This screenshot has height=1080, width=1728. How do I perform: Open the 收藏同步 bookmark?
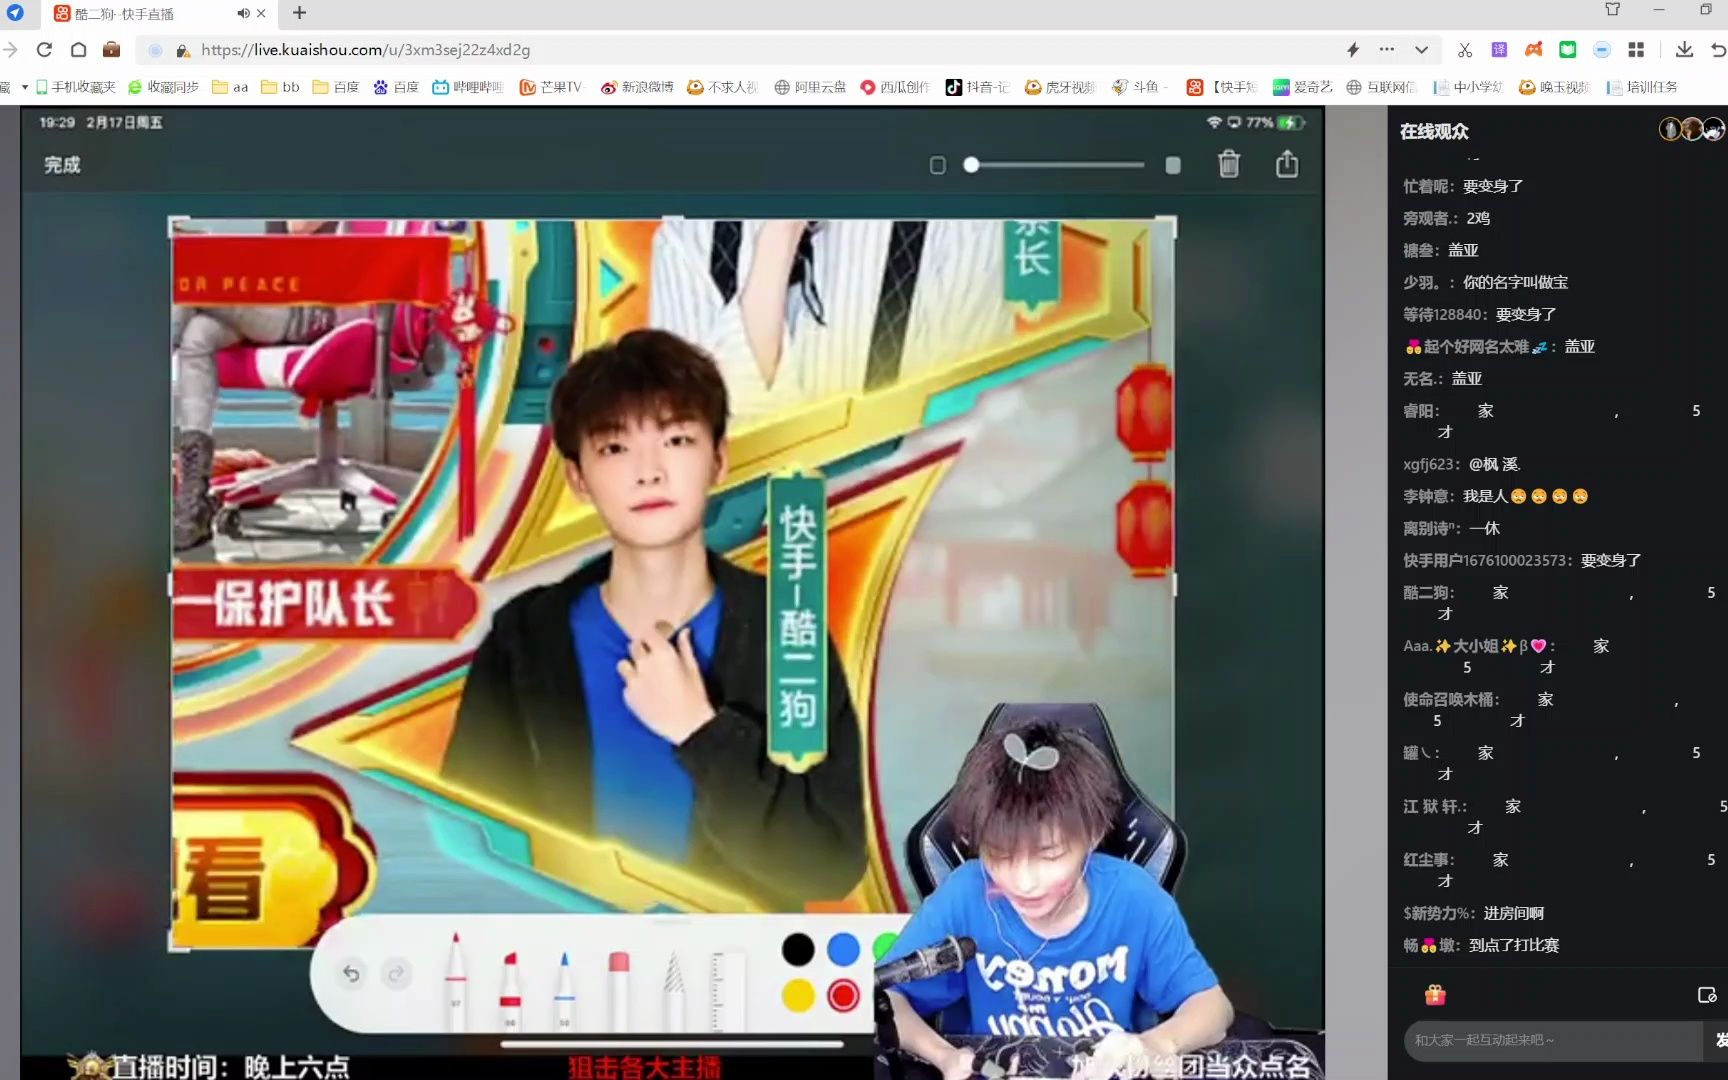[164, 88]
